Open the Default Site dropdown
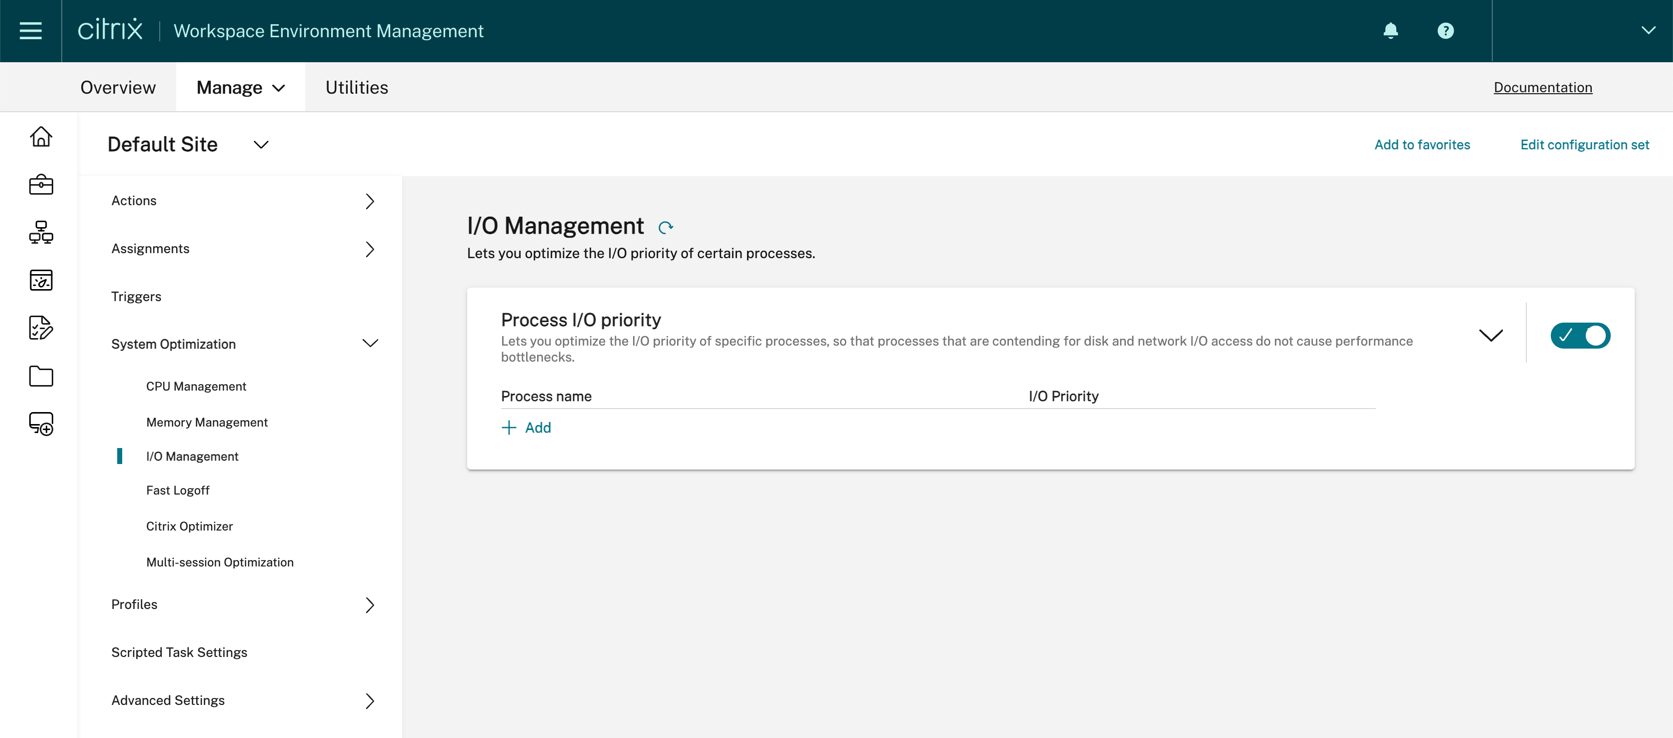Screen dimensions: 1673x738 click(261, 145)
